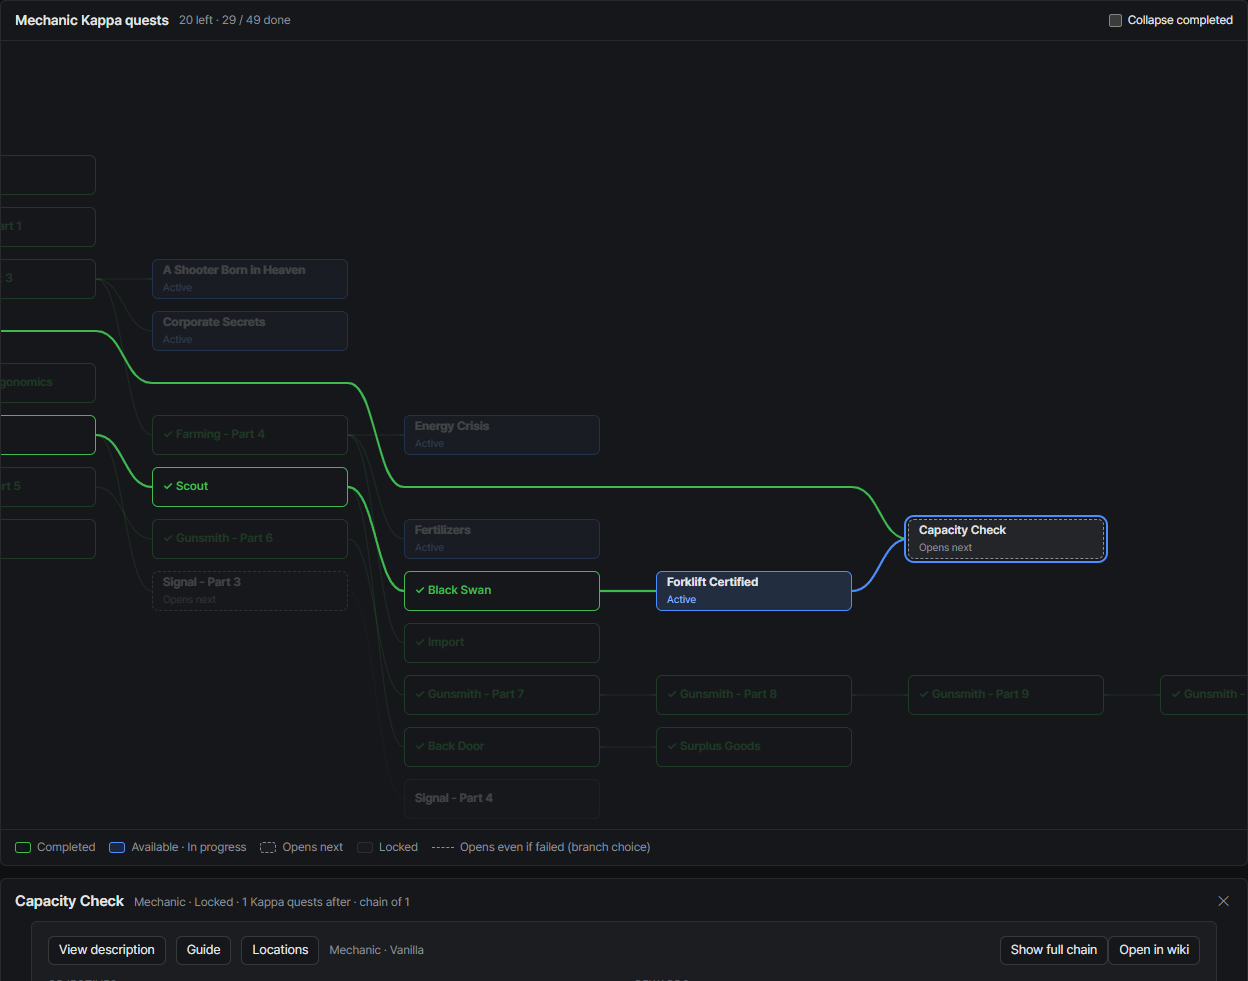Click the Mechanic · Vanilla label
The width and height of the screenshot is (1248, 981).
377,950
